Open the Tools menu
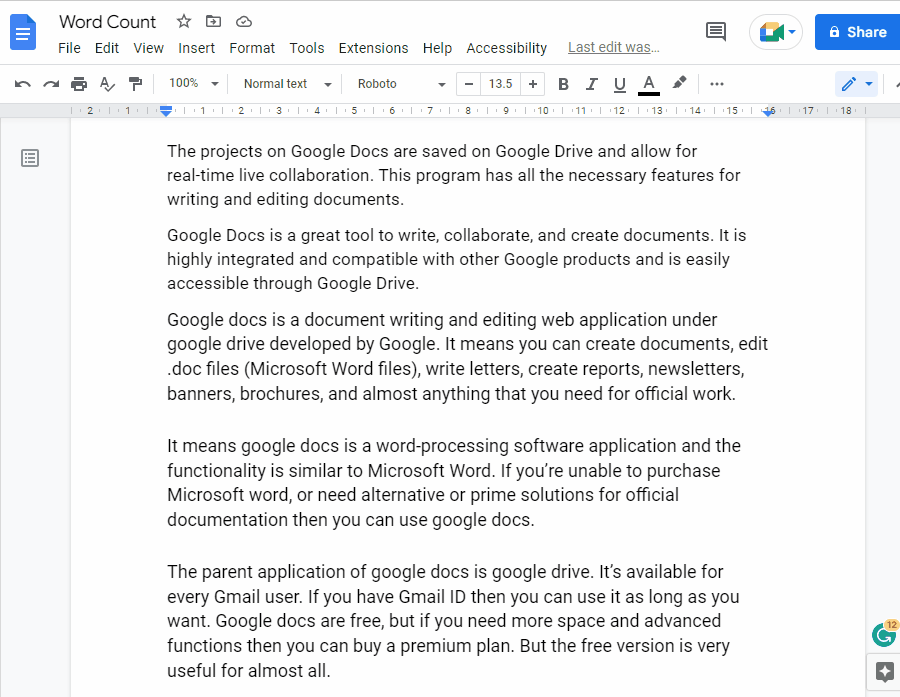Viewport: 900px width, 697px height. click(x=307, y=48)
